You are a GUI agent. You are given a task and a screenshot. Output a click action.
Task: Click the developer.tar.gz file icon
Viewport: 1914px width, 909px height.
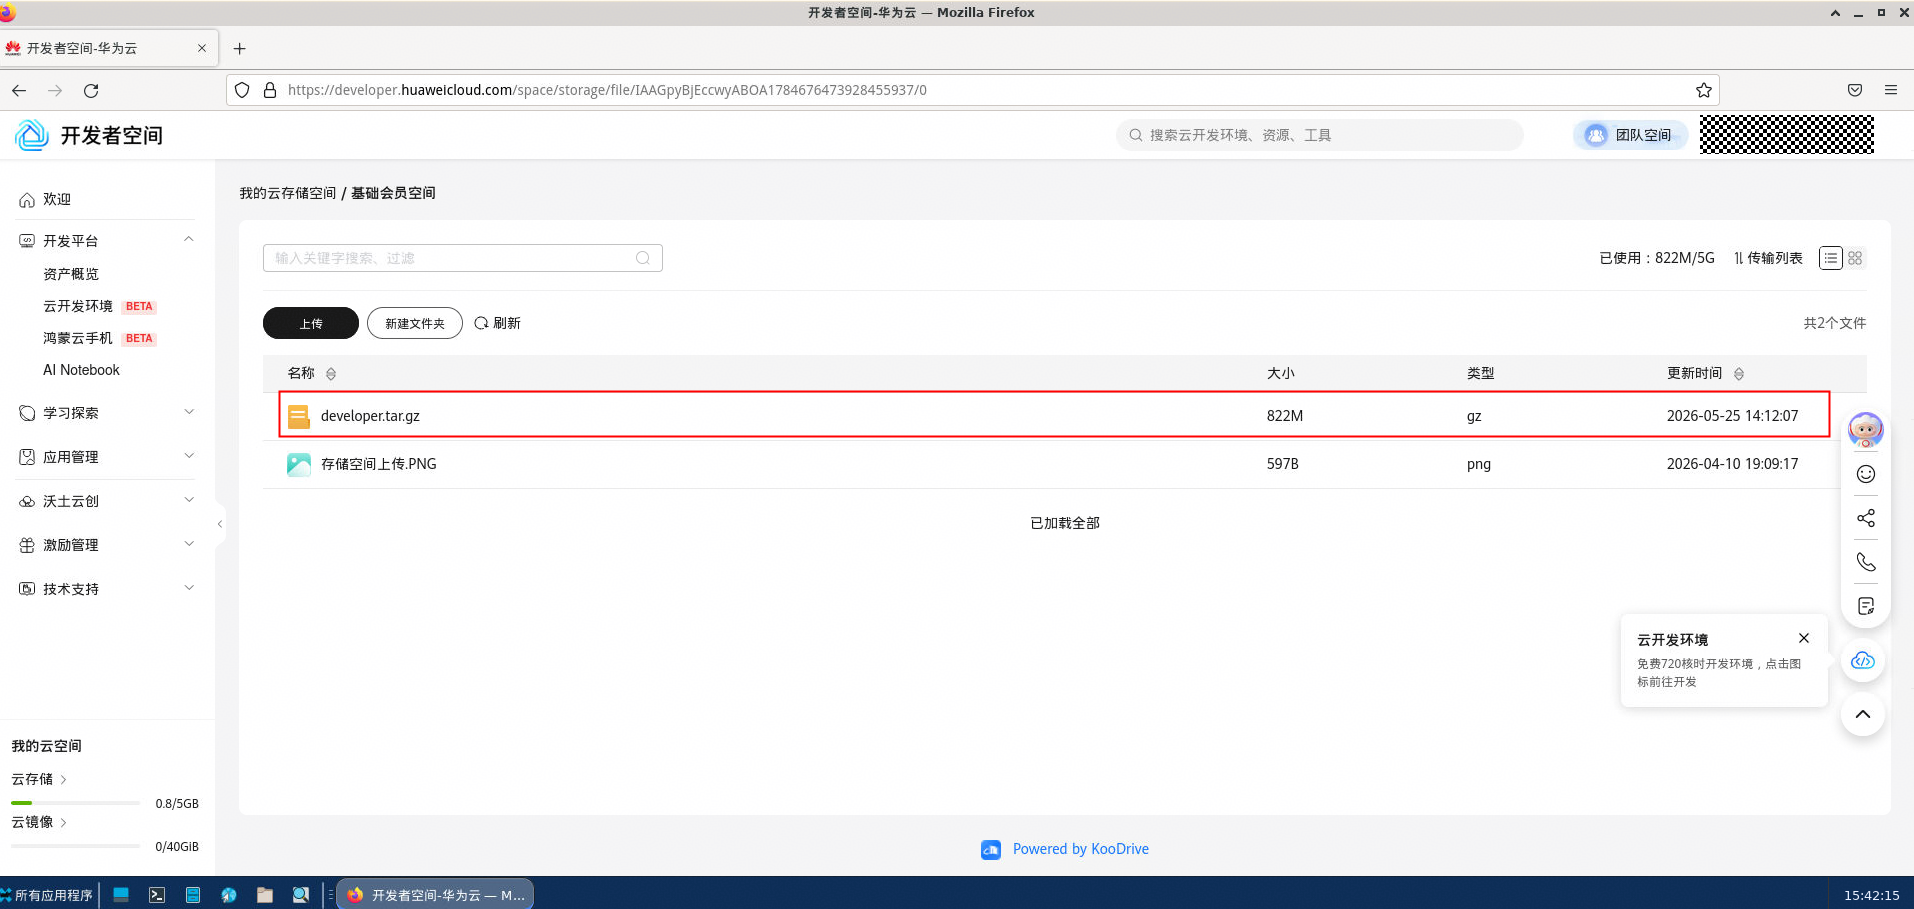pos(298,416)
